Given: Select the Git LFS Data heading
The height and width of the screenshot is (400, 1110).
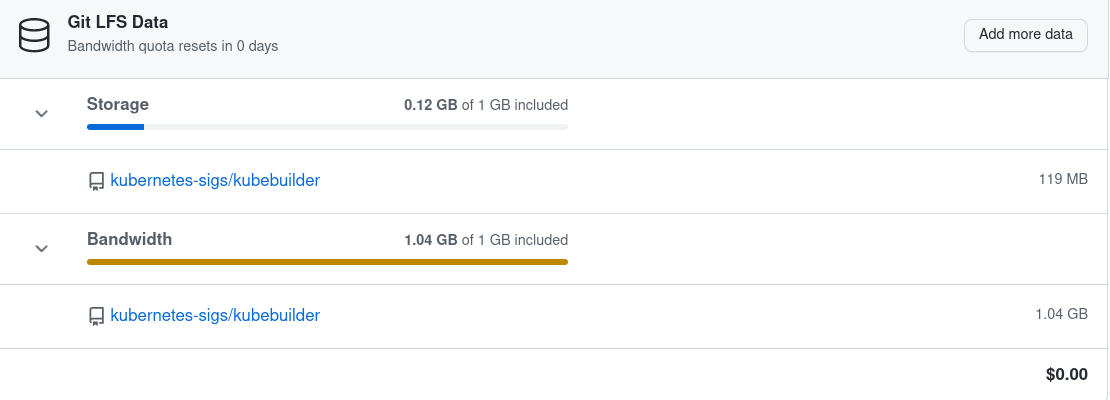Looking at the screenshot, I should click(118, 21).
